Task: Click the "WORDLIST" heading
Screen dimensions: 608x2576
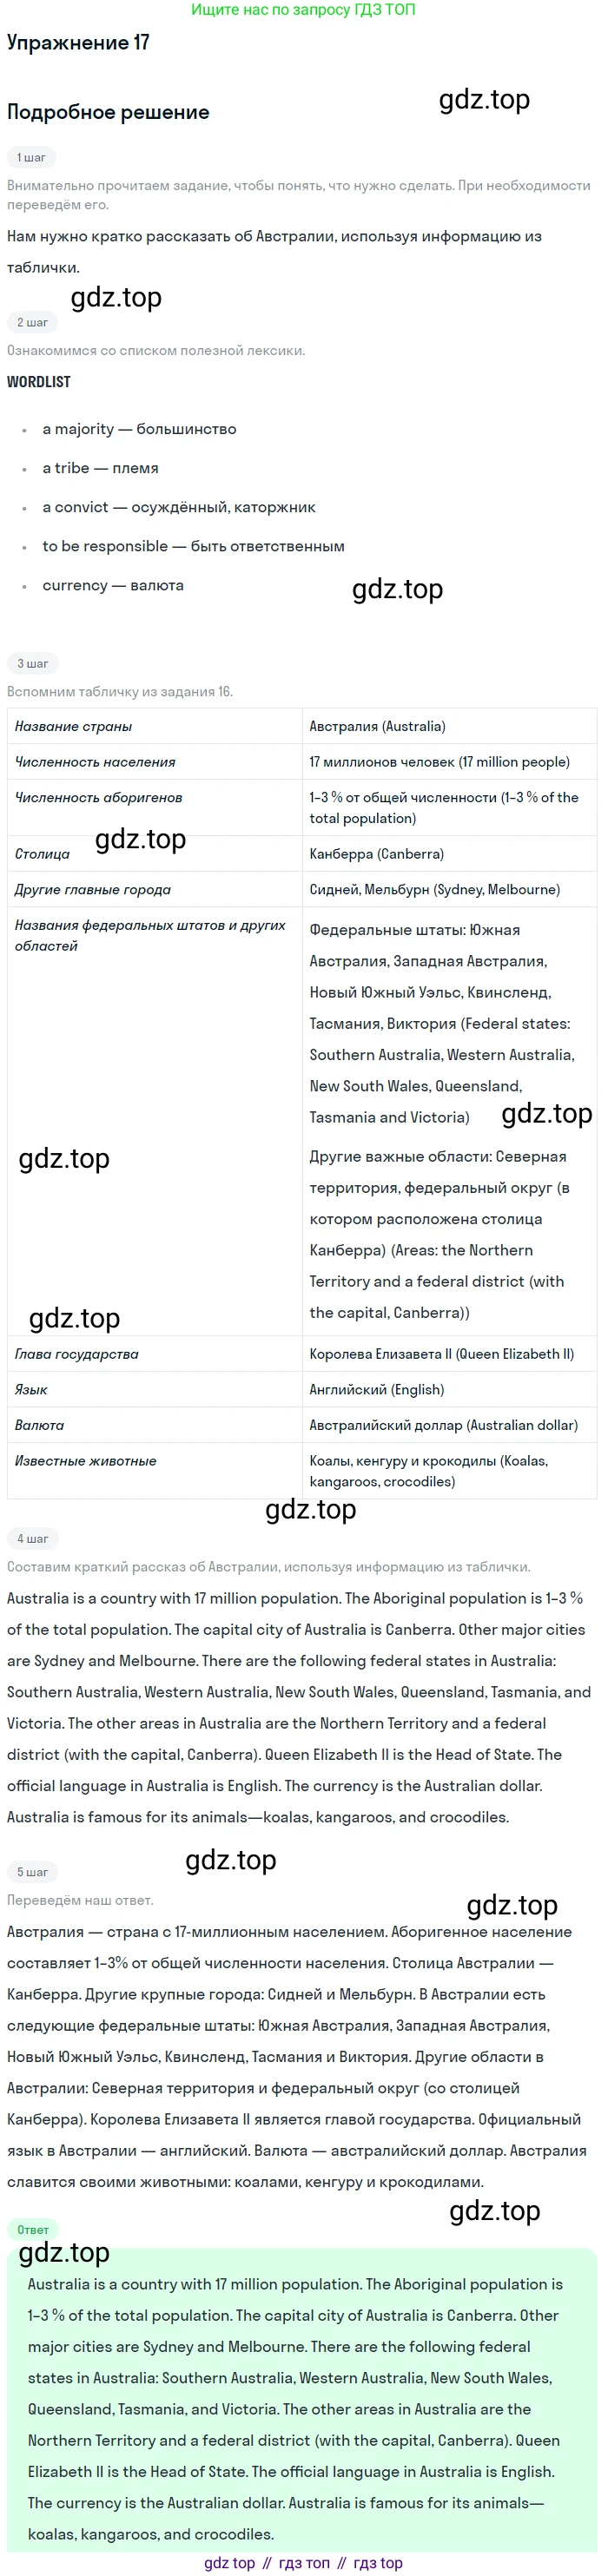Action: 39,382
